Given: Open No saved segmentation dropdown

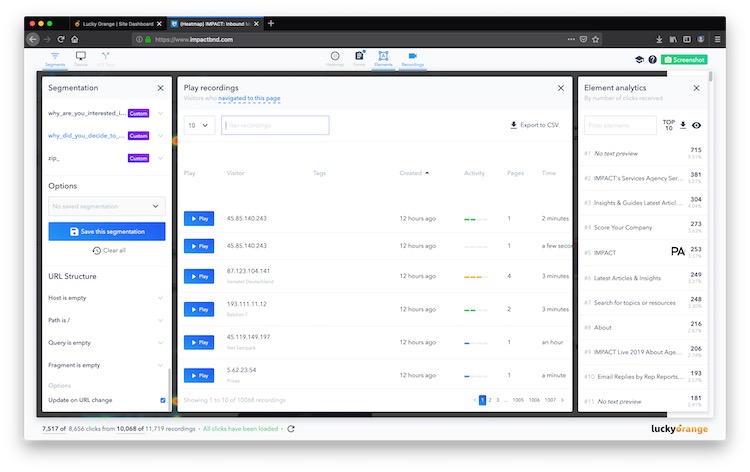Looking at the screenshot, I should [x=107, y=206].
